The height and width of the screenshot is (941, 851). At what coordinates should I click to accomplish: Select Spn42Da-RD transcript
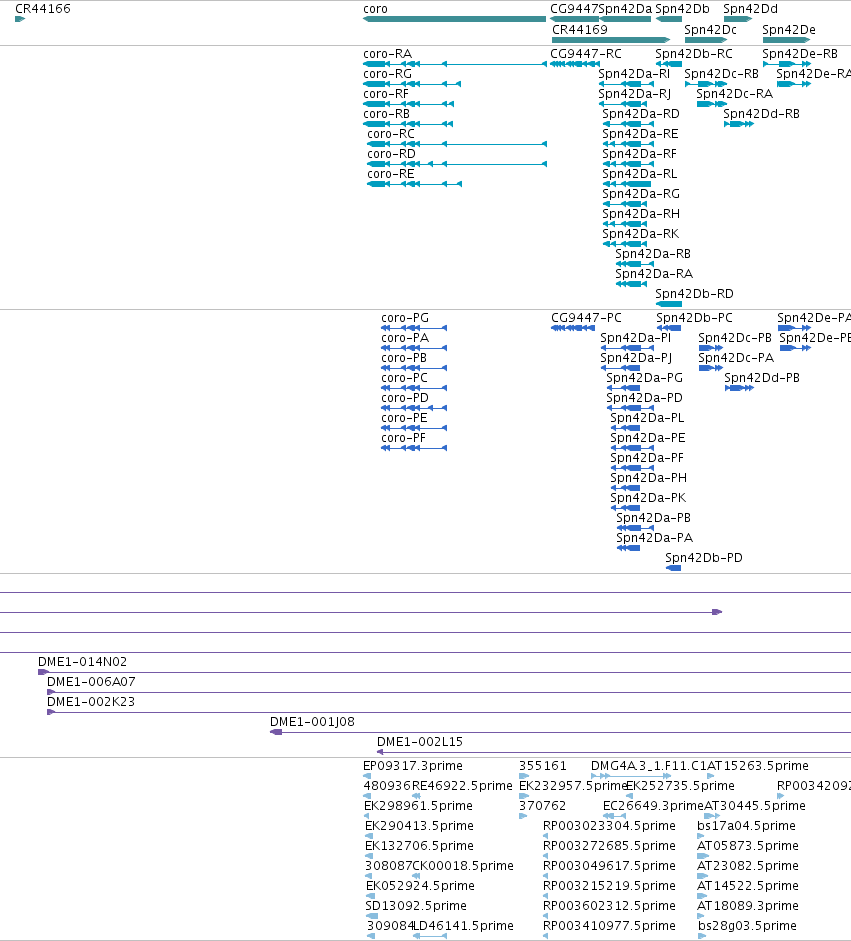point(628,124)
